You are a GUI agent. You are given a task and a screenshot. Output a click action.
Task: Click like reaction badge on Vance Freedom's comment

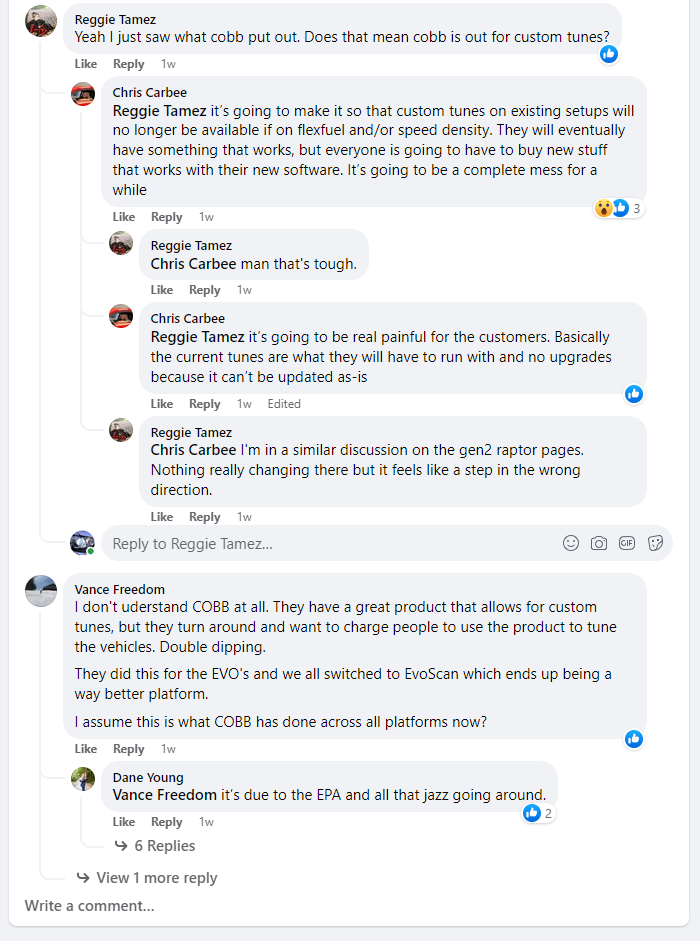(x=633, y=739)
